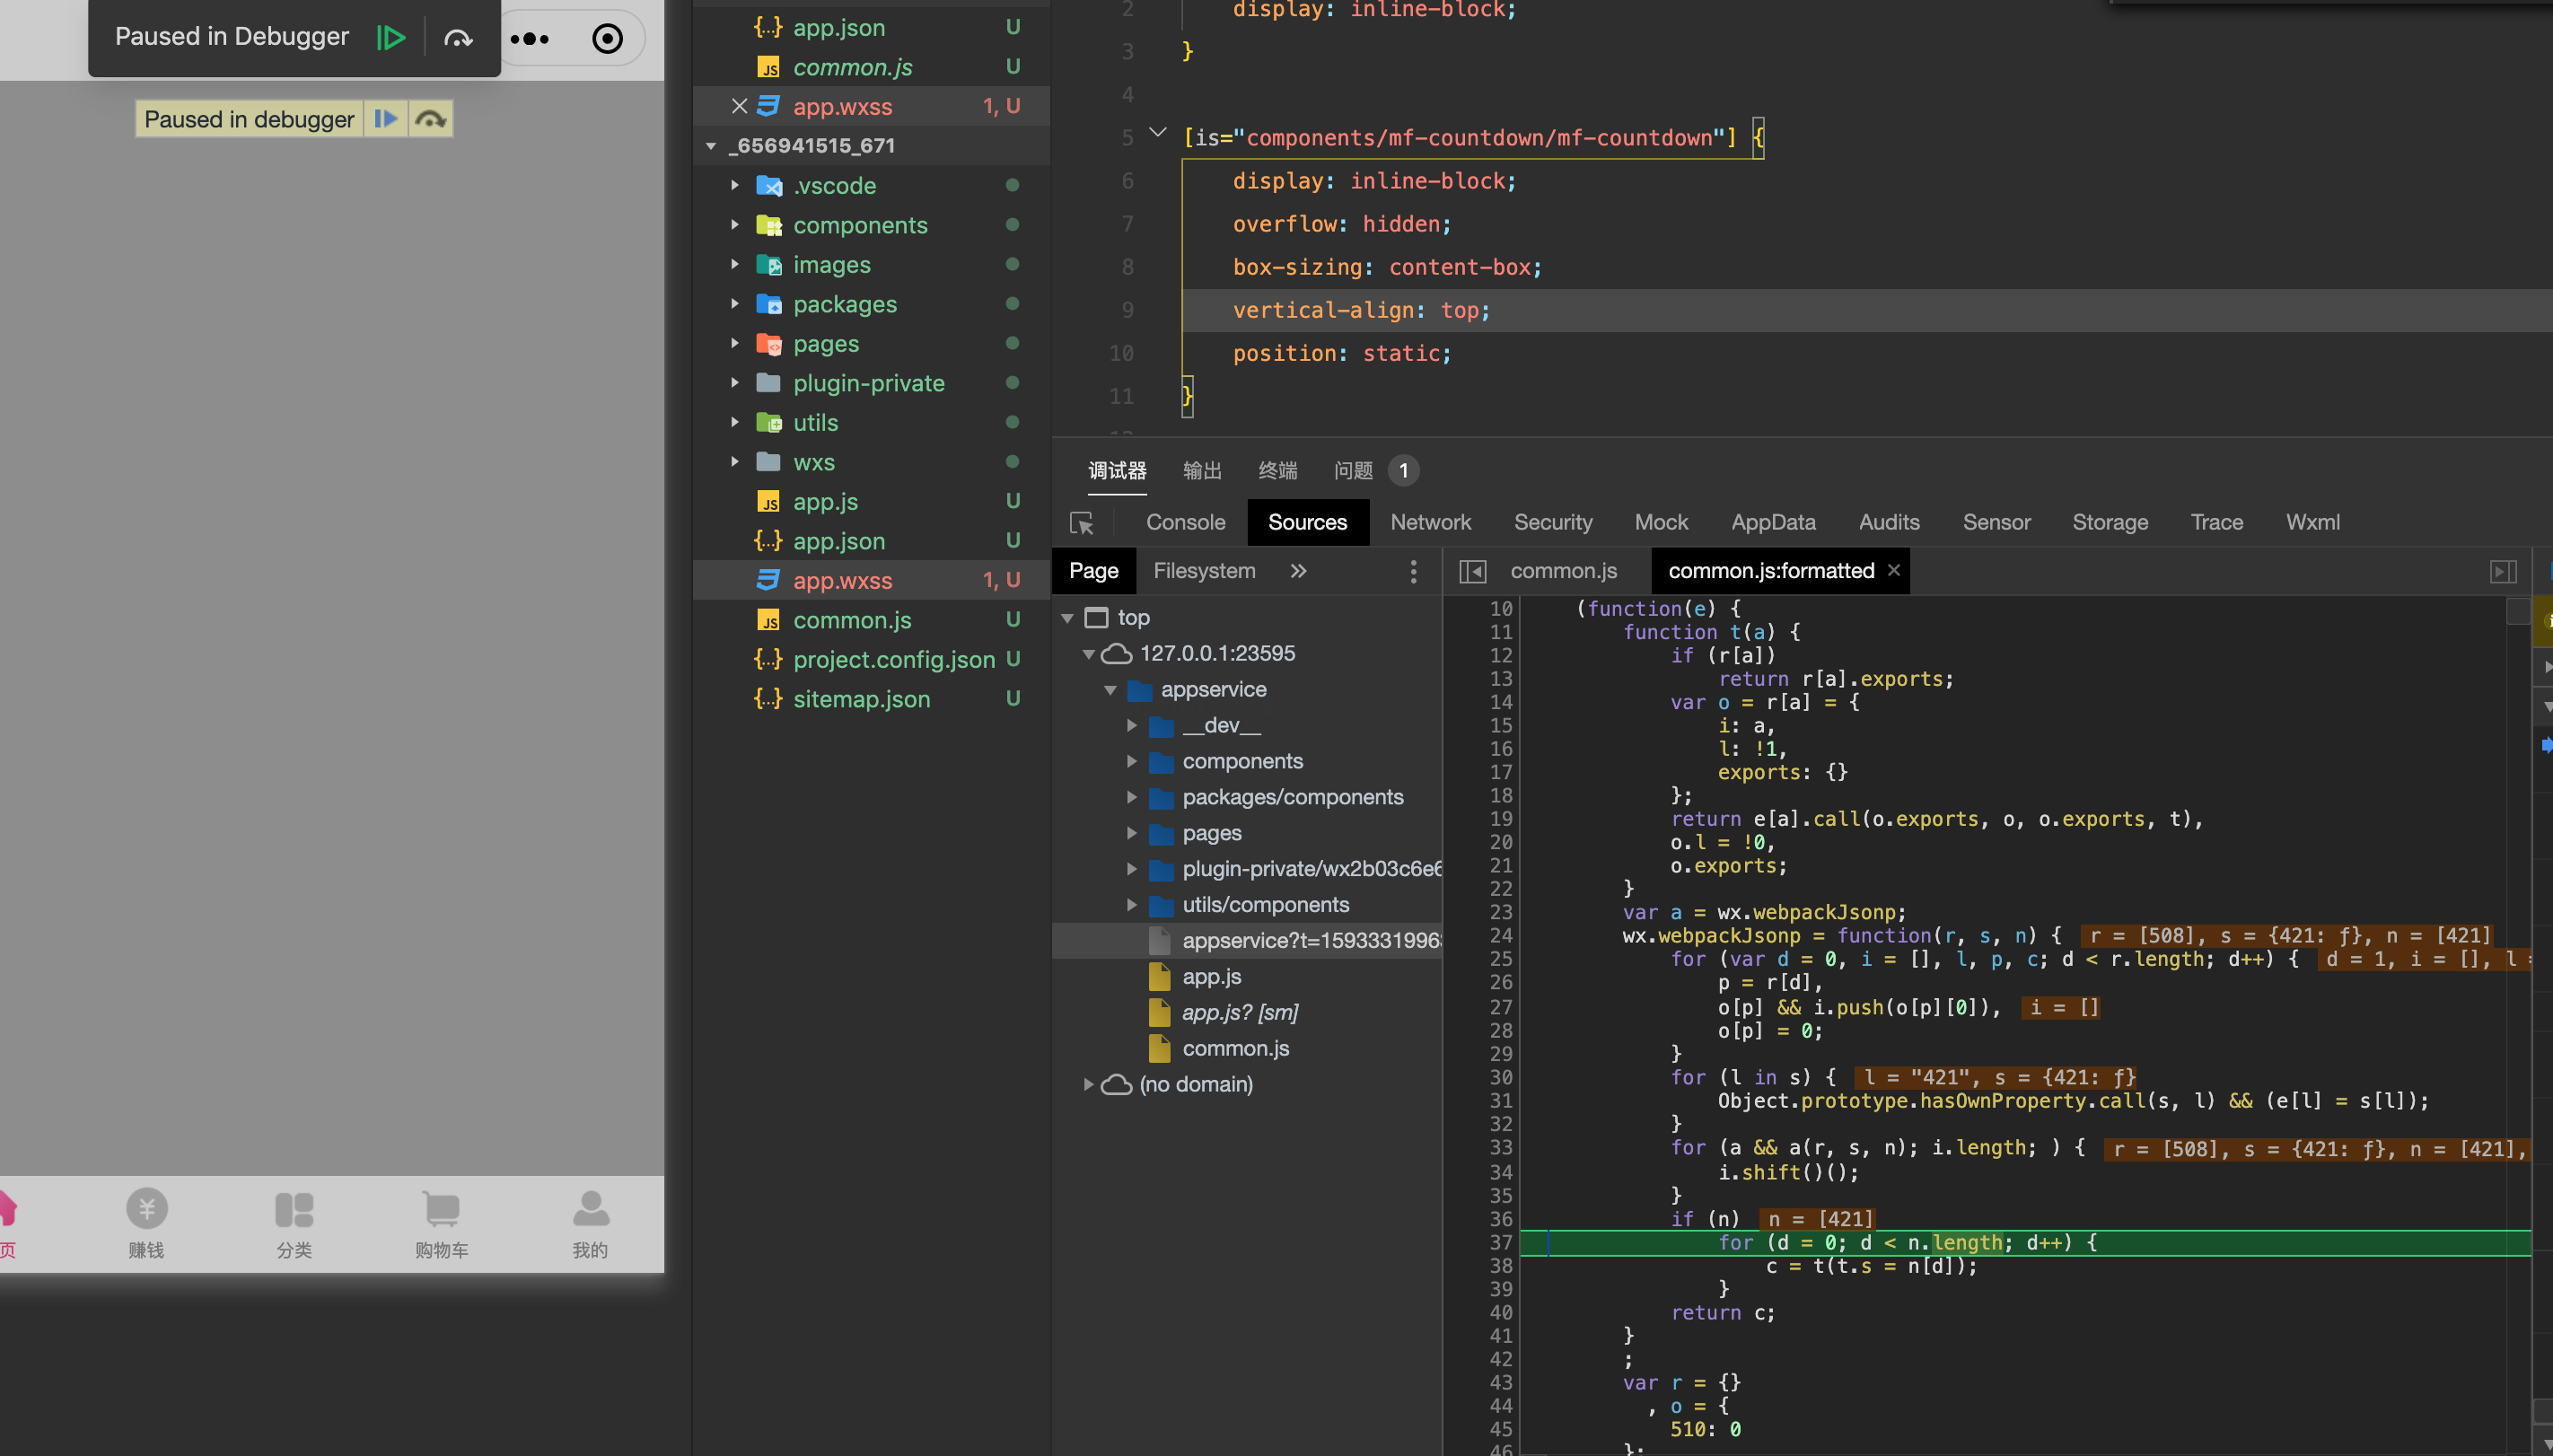Open the Network devtools tab
The width and height of the screenshot is (2553, 1456).
(1430, 522)
